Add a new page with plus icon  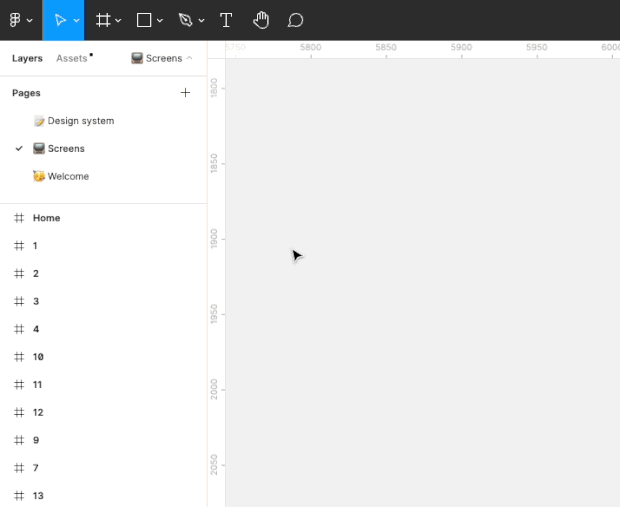pyautogui.click(x=185, y=93)
